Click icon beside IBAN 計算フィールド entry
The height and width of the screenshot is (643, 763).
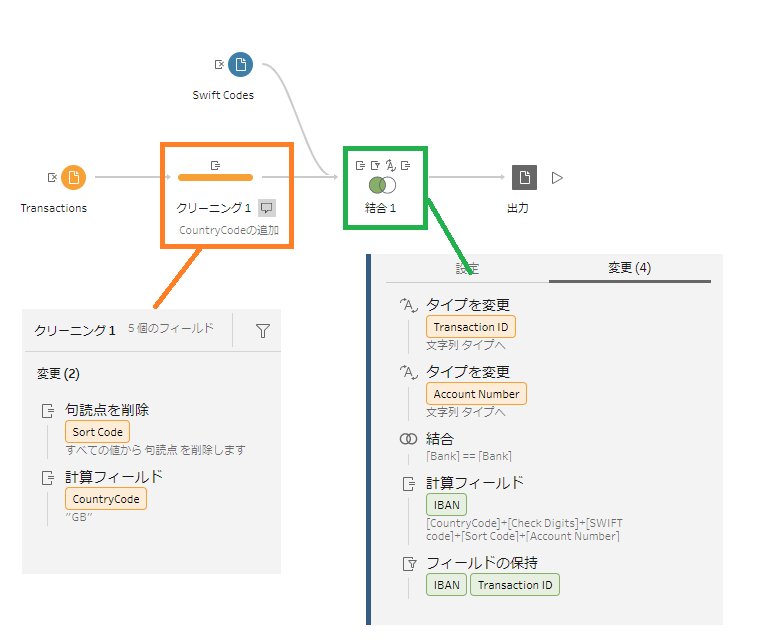(409, 484)
